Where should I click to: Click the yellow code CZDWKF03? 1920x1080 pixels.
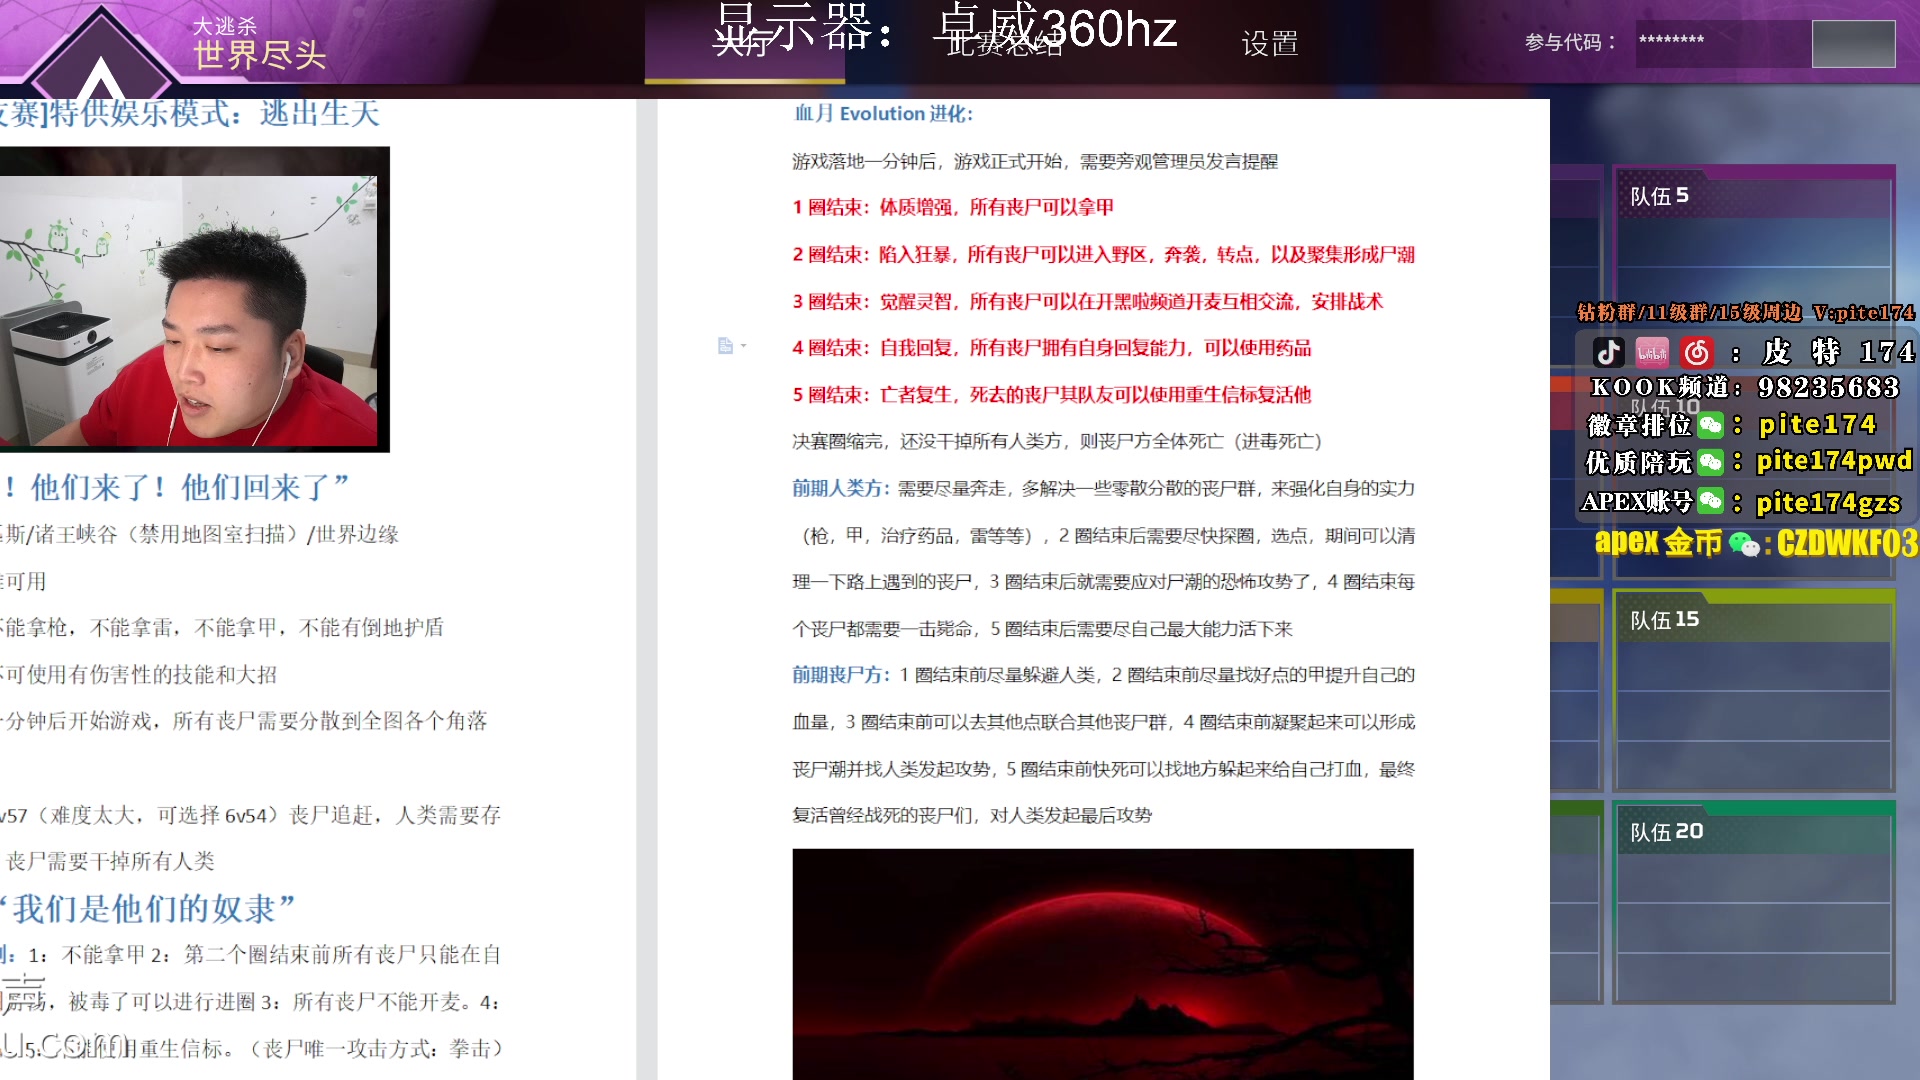coord(1847,544)
